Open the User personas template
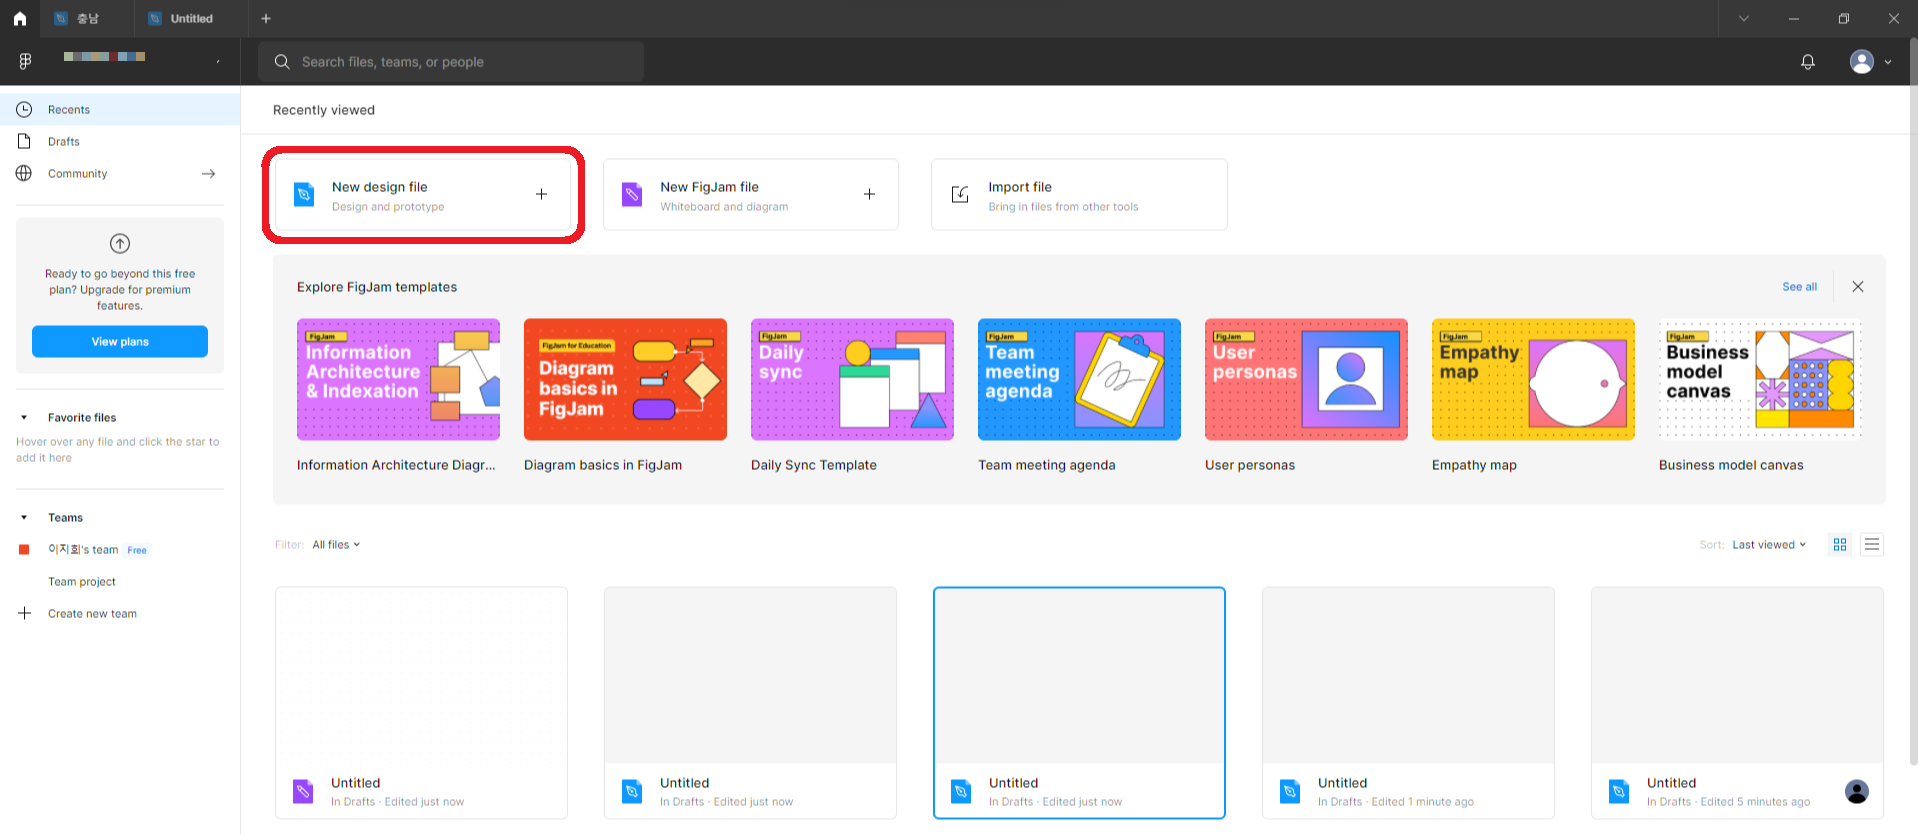 click(x=1306, y=379)
